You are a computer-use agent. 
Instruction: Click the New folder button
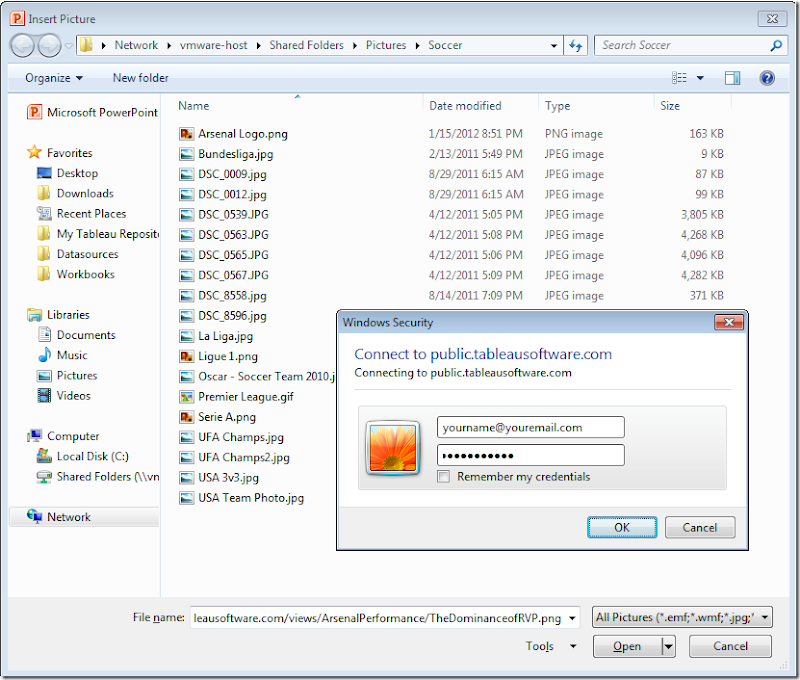141,78
